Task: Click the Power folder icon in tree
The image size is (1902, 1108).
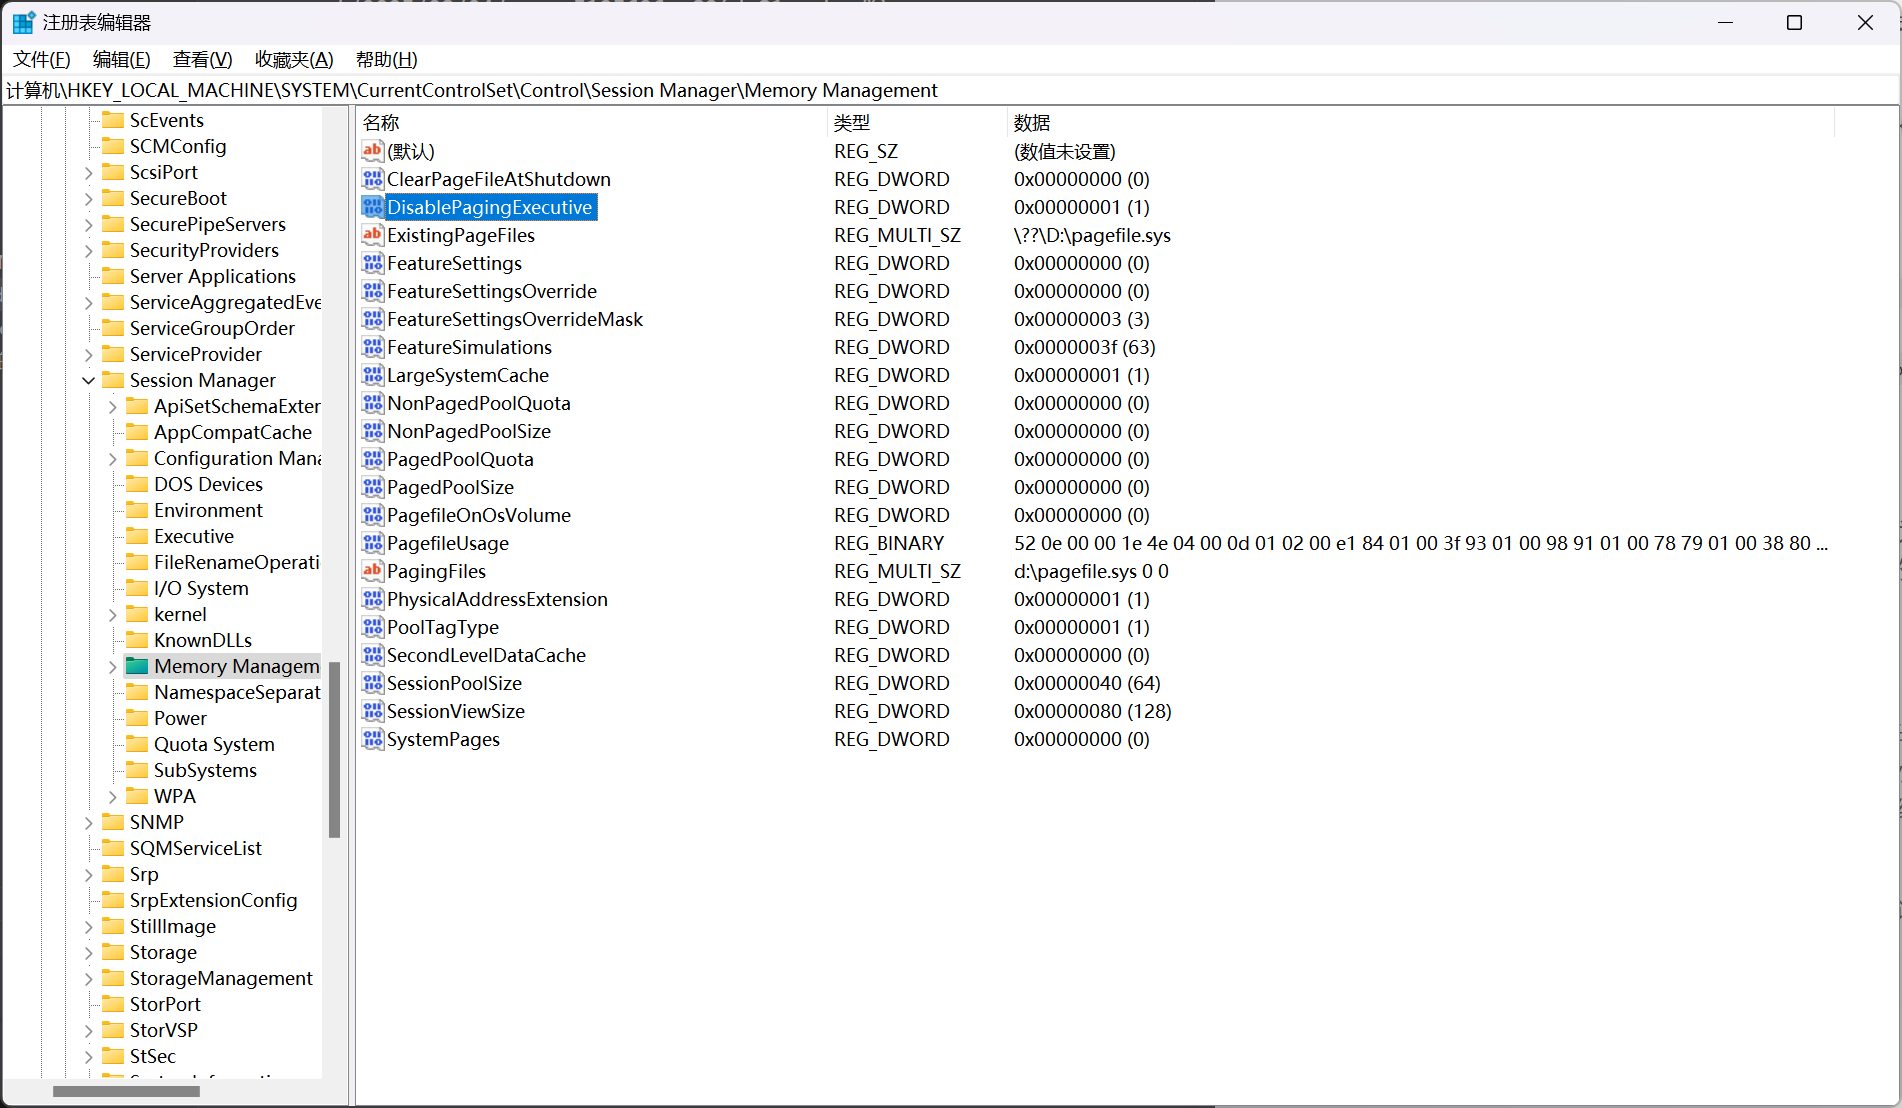Action: 137,719
